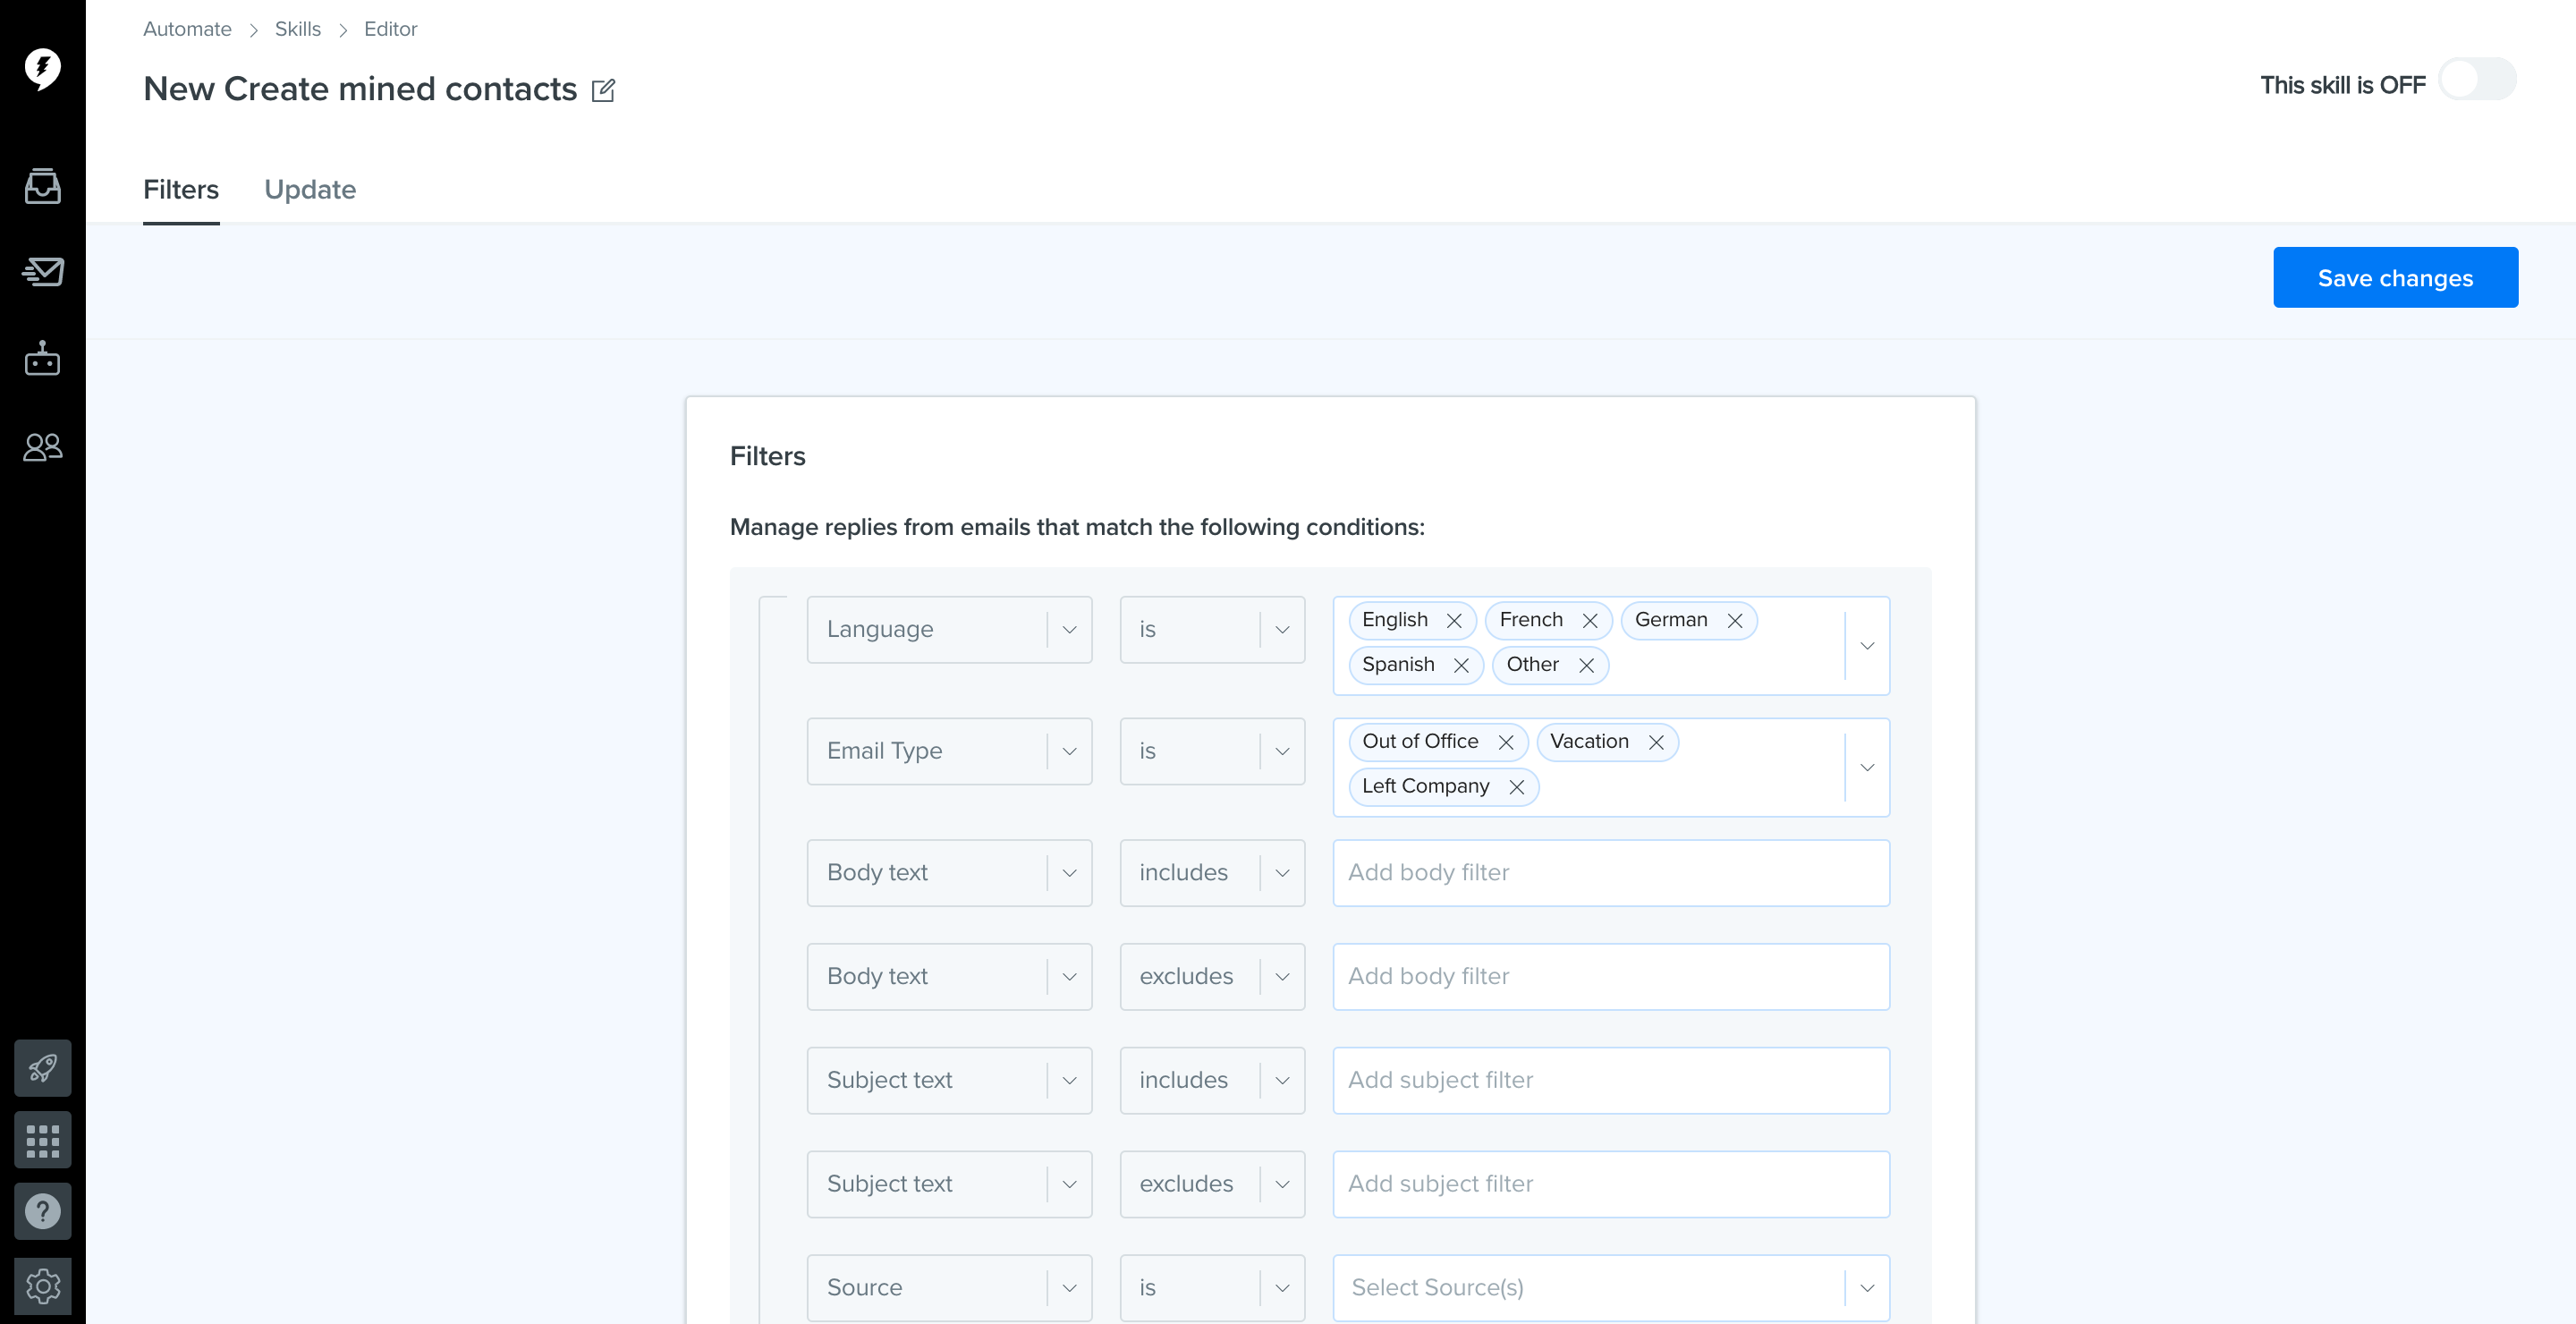This screenshot has width=2576, height=1324.
Task: Open the Language field dropdown
Action: (949, 630)
